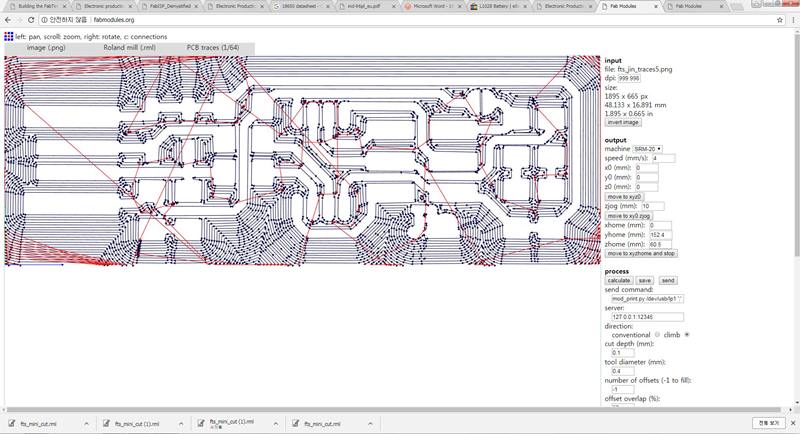The image size is (800, 434).
Task: Open the Chrome menu three-dot icon
Action: [x=793, y=20]
